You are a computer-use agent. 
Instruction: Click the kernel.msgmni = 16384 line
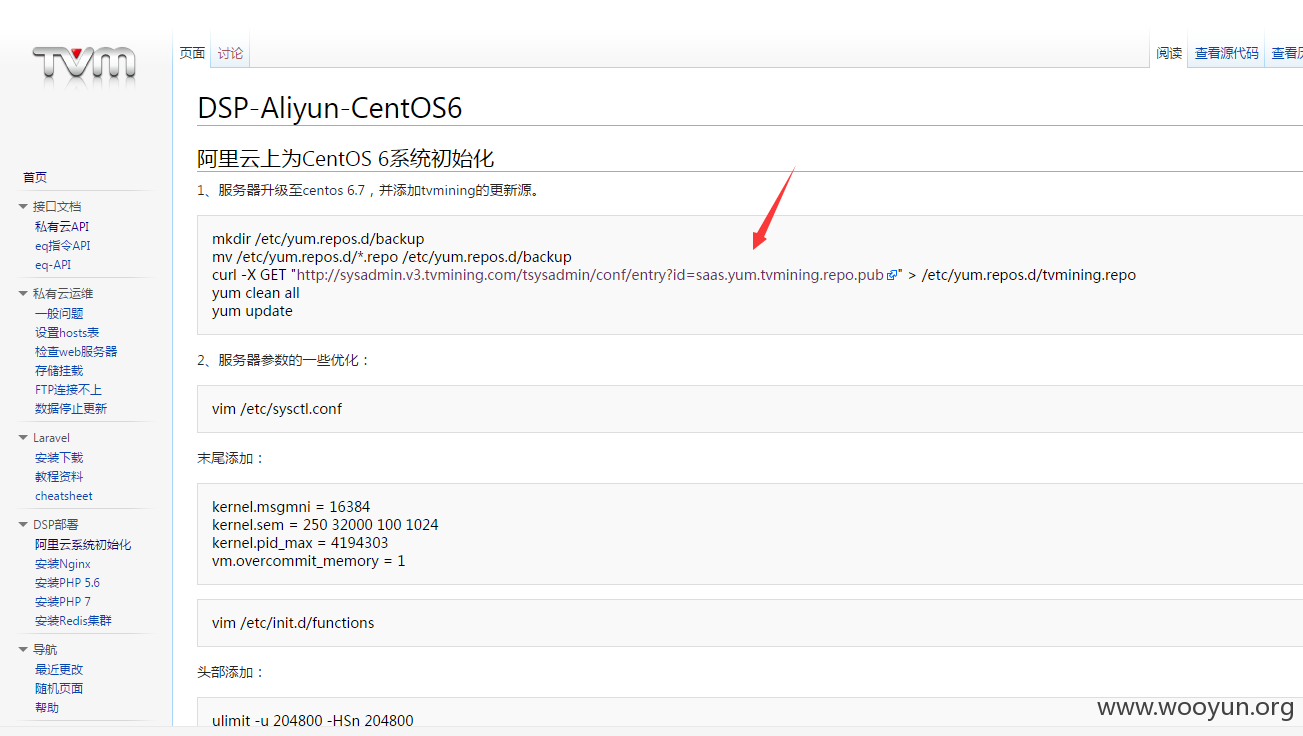291,507
